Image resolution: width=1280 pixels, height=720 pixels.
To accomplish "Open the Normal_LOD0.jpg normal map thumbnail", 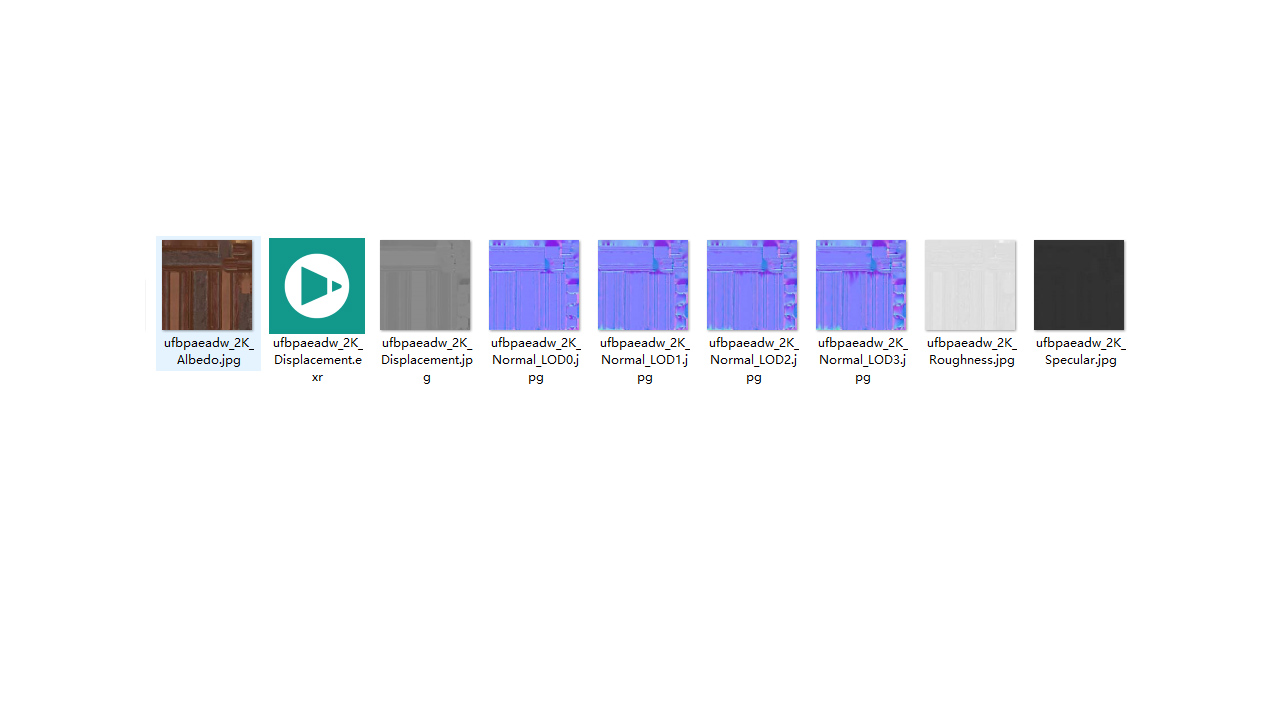I will (x=534, y=285).
